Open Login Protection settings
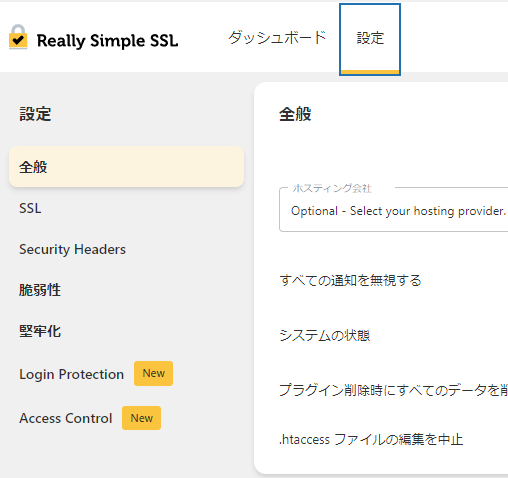The height and width of the screenshot is (478, 508). pos(71,374)
